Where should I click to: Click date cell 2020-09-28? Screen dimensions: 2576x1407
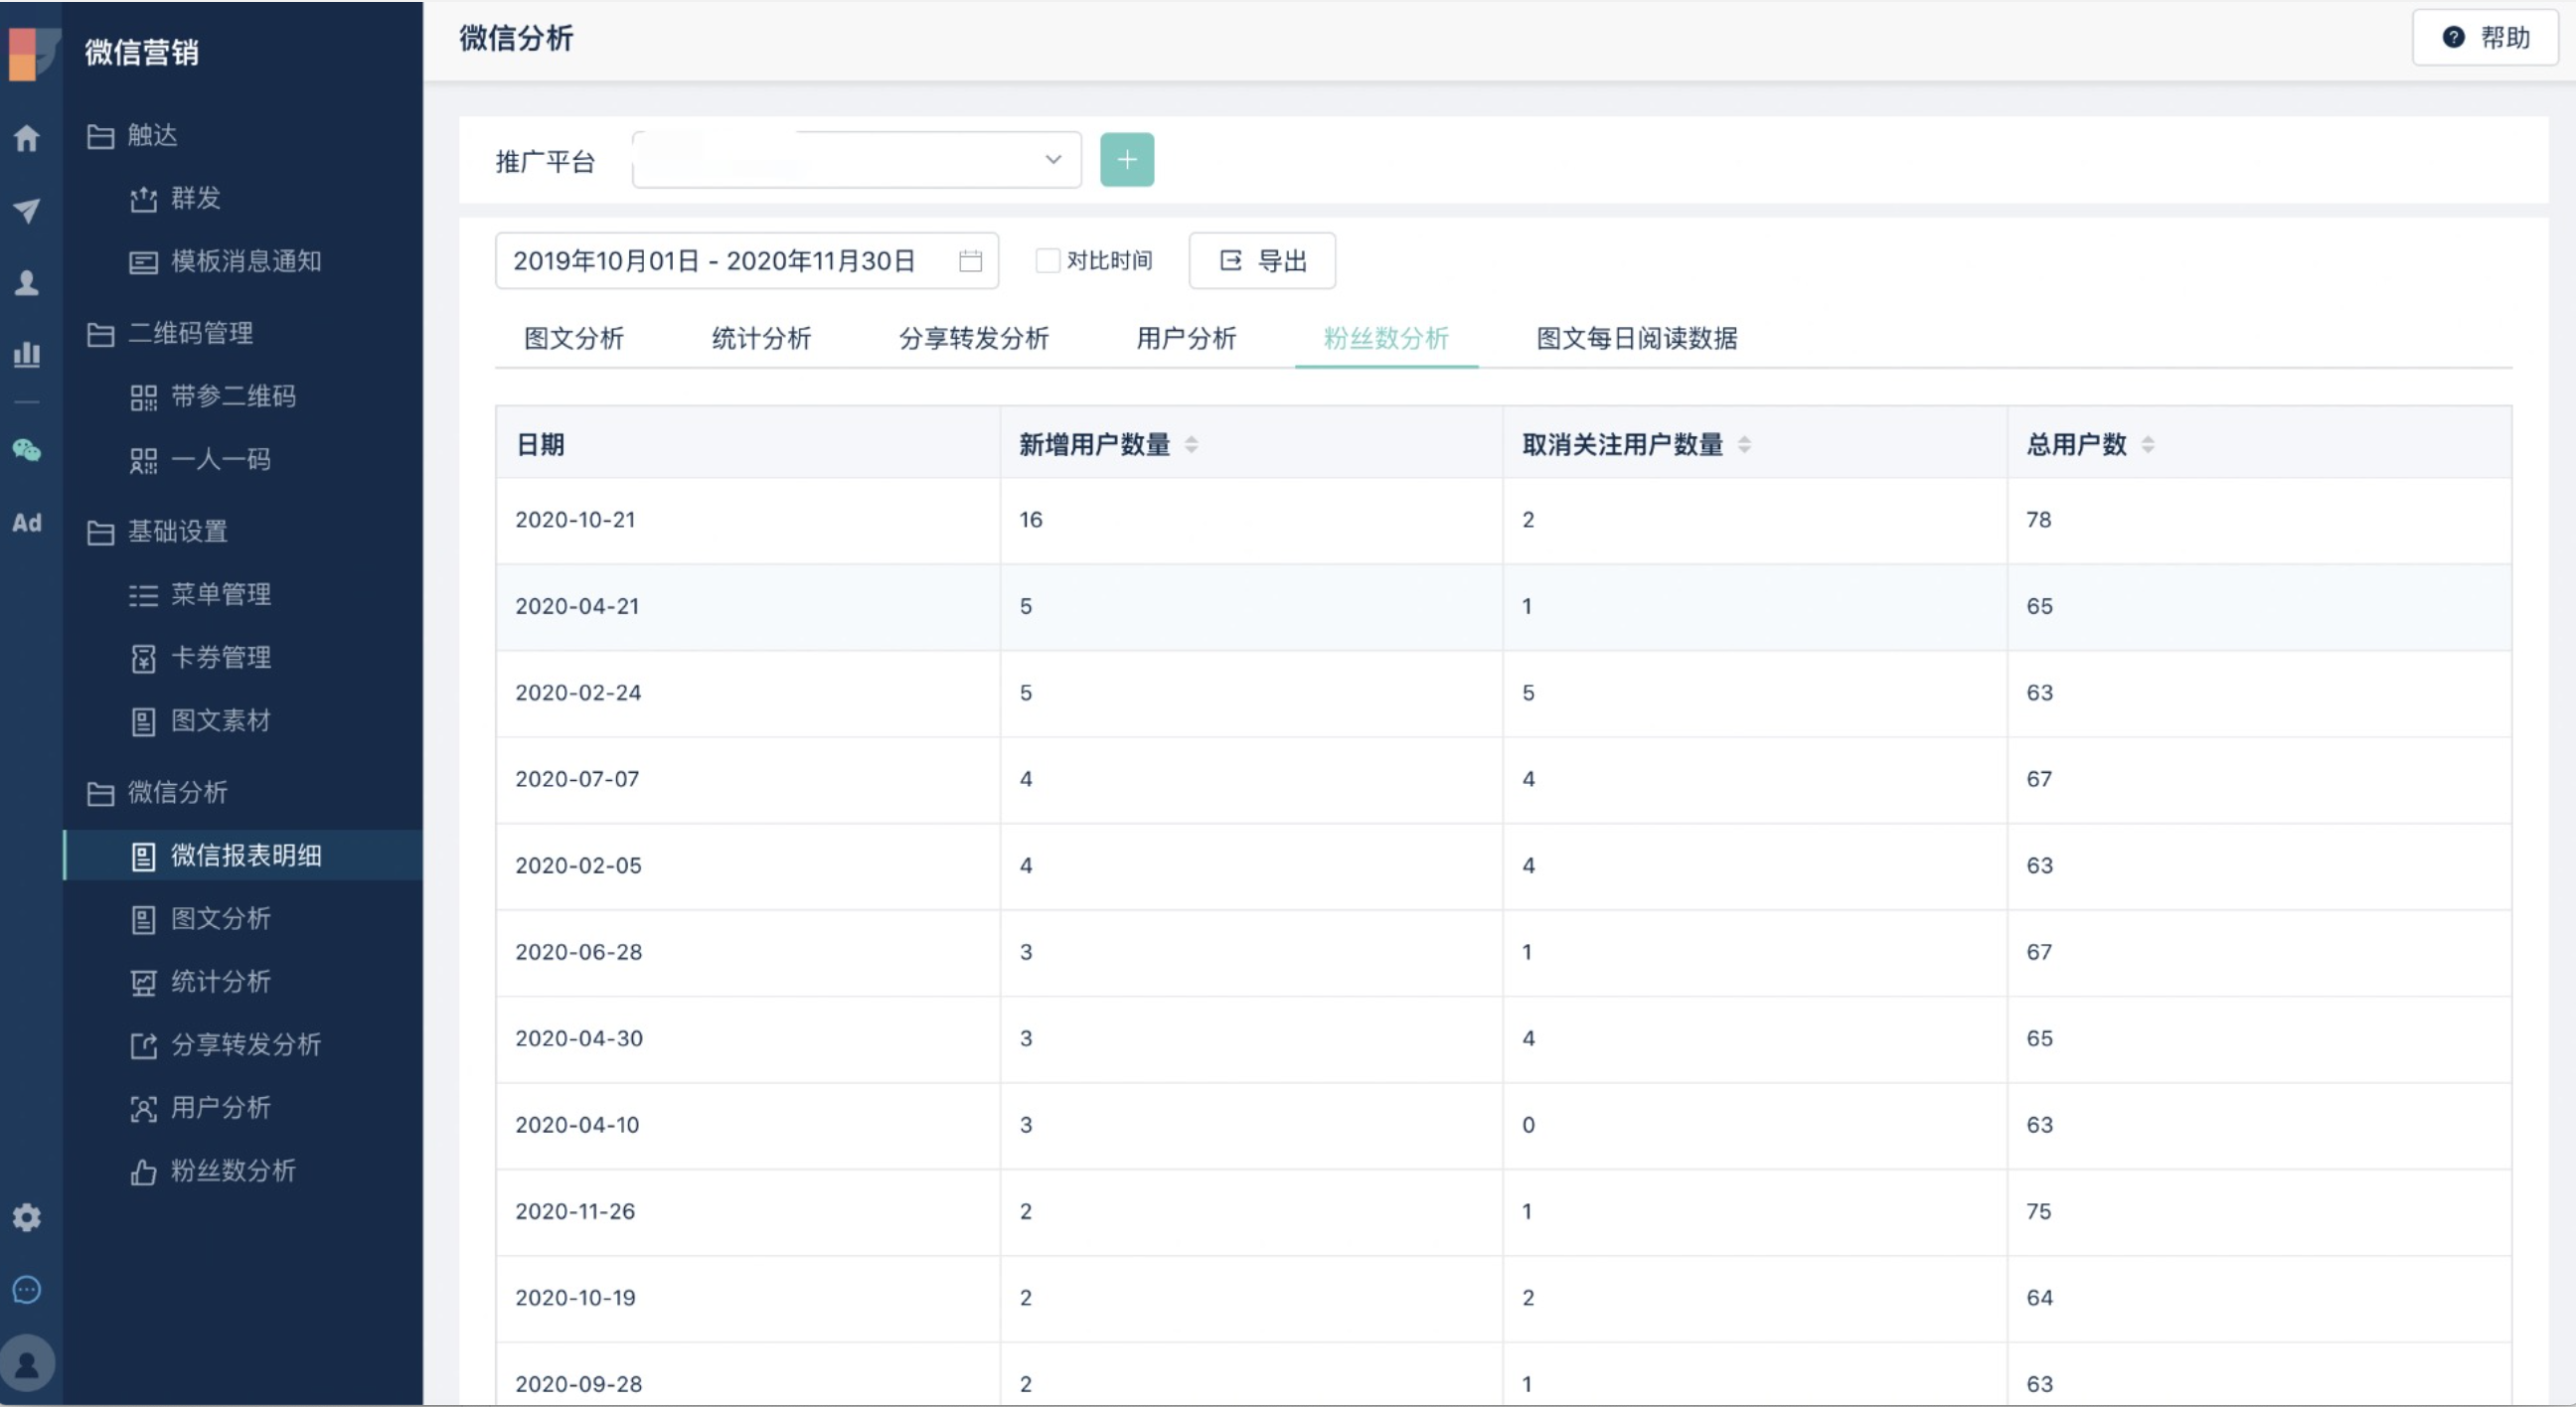(578, 1385)
